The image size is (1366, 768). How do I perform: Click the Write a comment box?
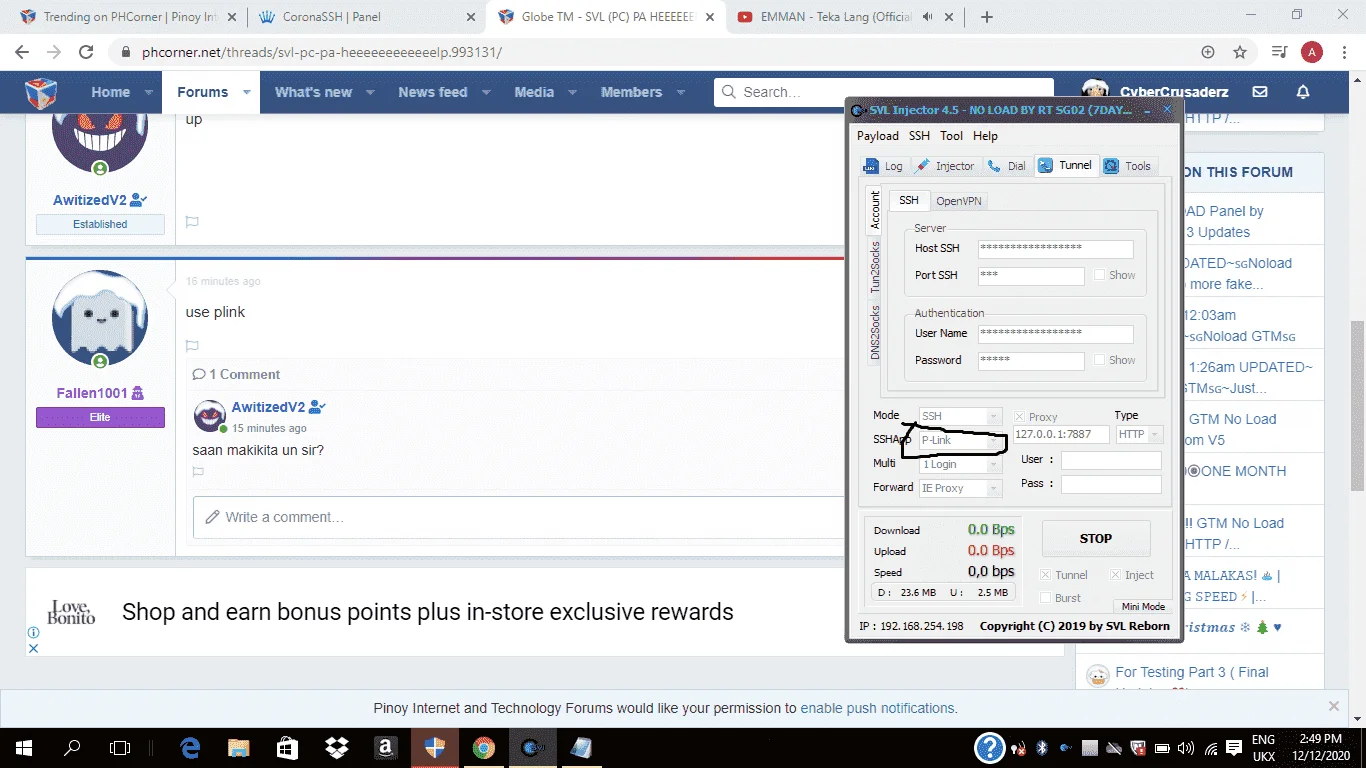518,517
